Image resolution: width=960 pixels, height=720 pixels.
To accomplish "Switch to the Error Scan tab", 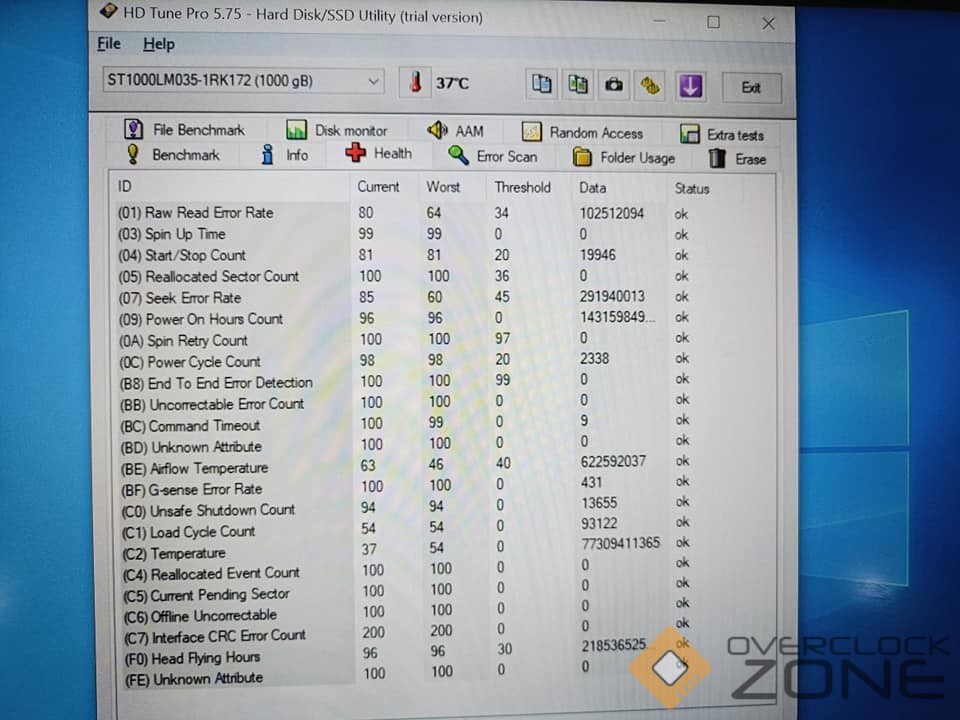I will tap(492, 156).
